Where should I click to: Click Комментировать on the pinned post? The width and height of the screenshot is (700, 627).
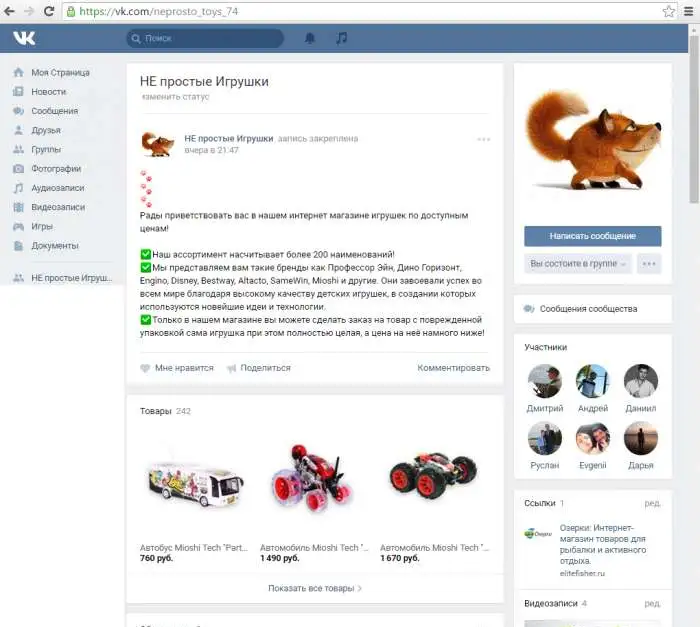453,368
